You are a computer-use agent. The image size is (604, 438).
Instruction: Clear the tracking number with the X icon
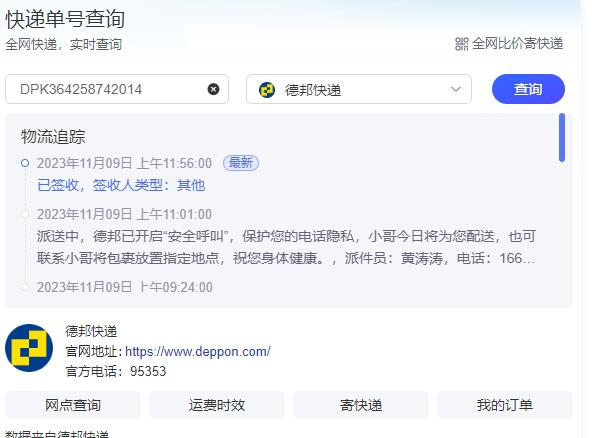point(213,89)
